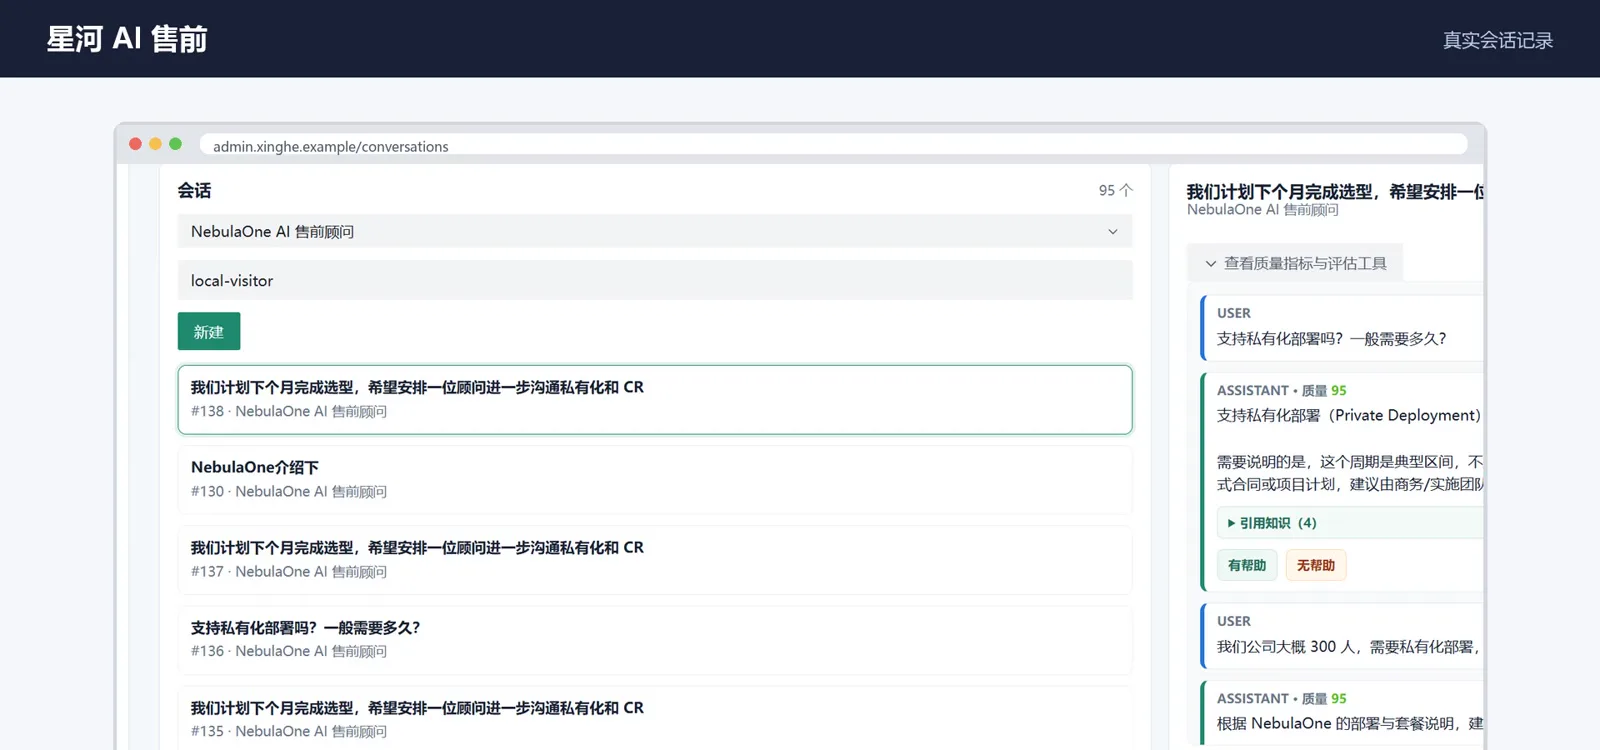Mark the answer as 无帮助

pos(1316,565)
